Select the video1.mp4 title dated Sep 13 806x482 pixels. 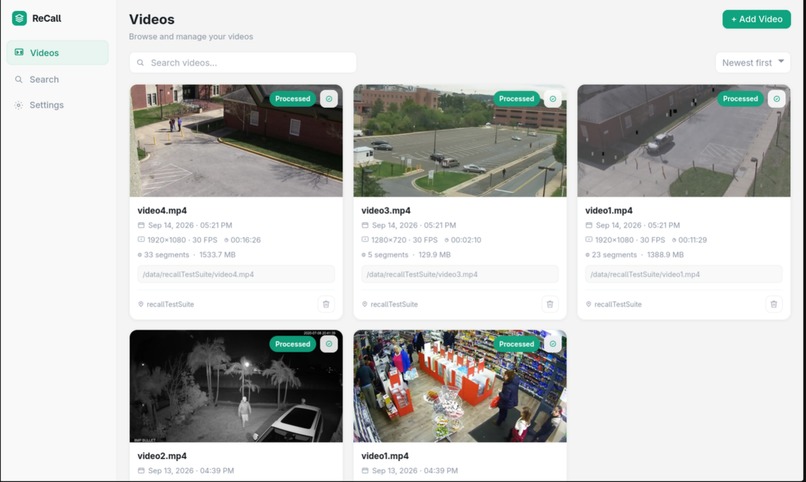pyautogui.click(x=385, y=456)
